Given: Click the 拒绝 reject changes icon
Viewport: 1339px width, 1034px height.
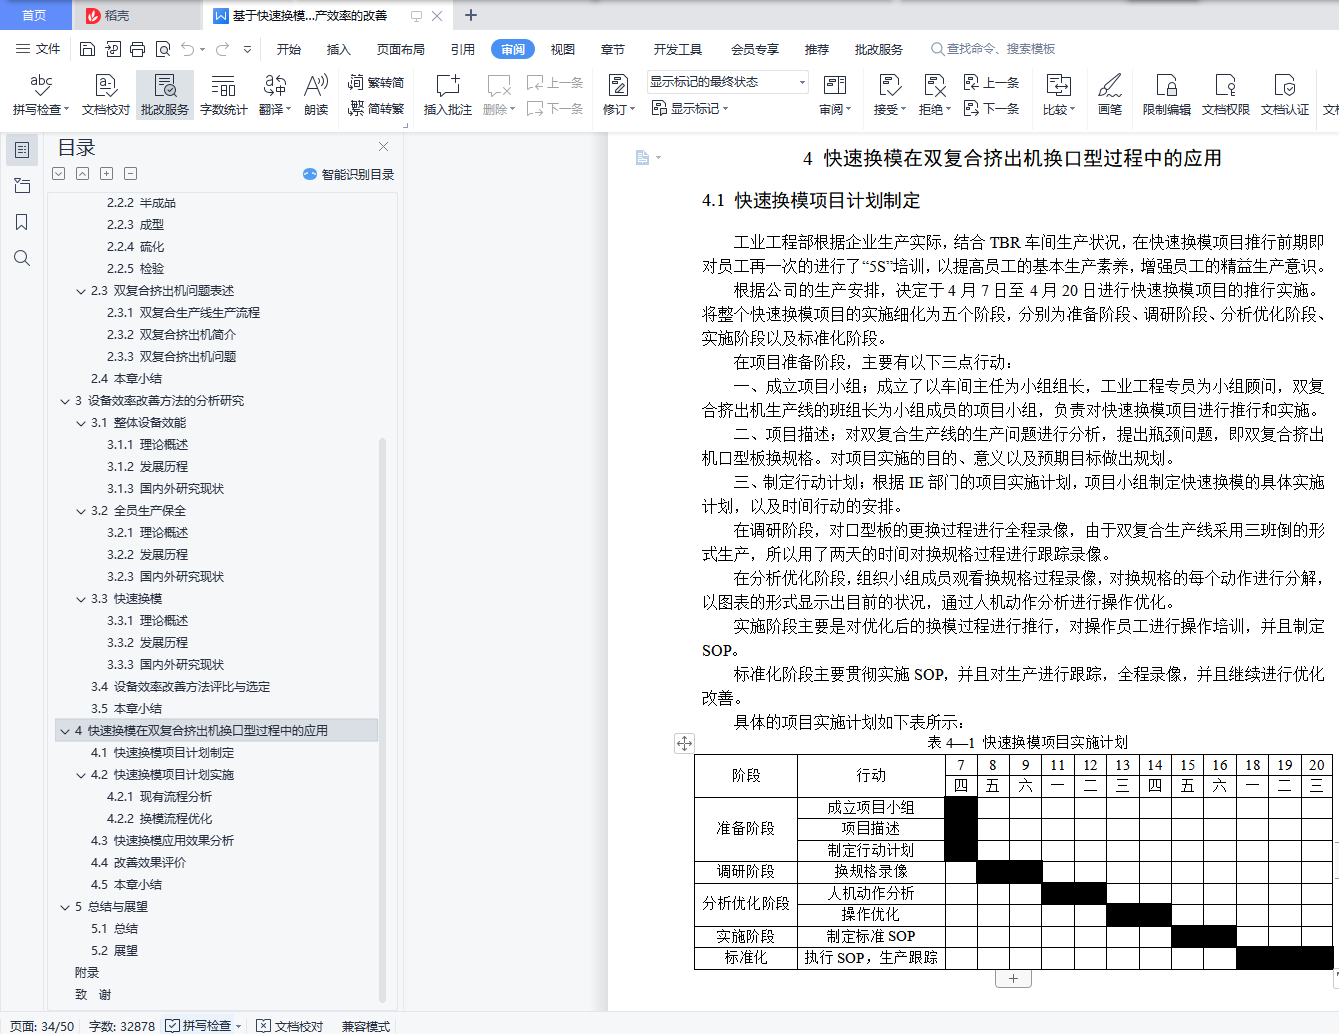Looking at the screenshot, I should (934, 95).
